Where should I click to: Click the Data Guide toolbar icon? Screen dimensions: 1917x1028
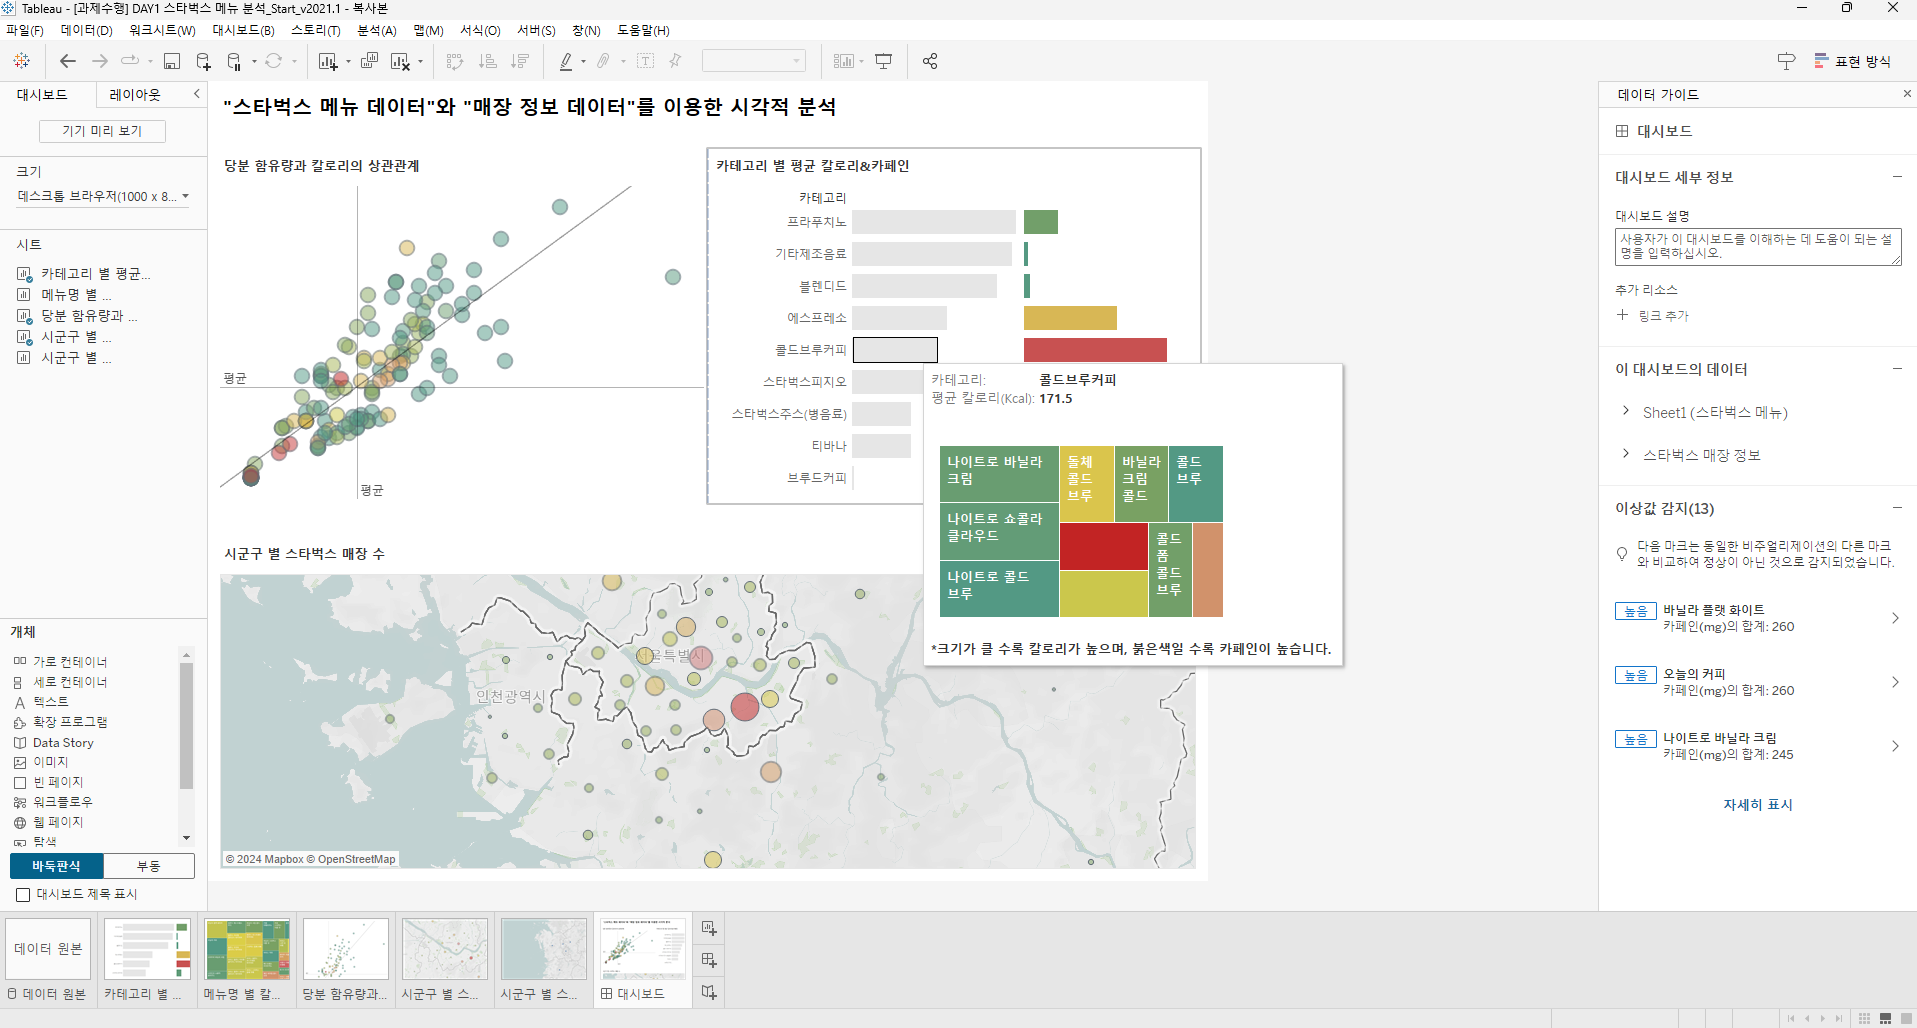[x=1786, y=61]
